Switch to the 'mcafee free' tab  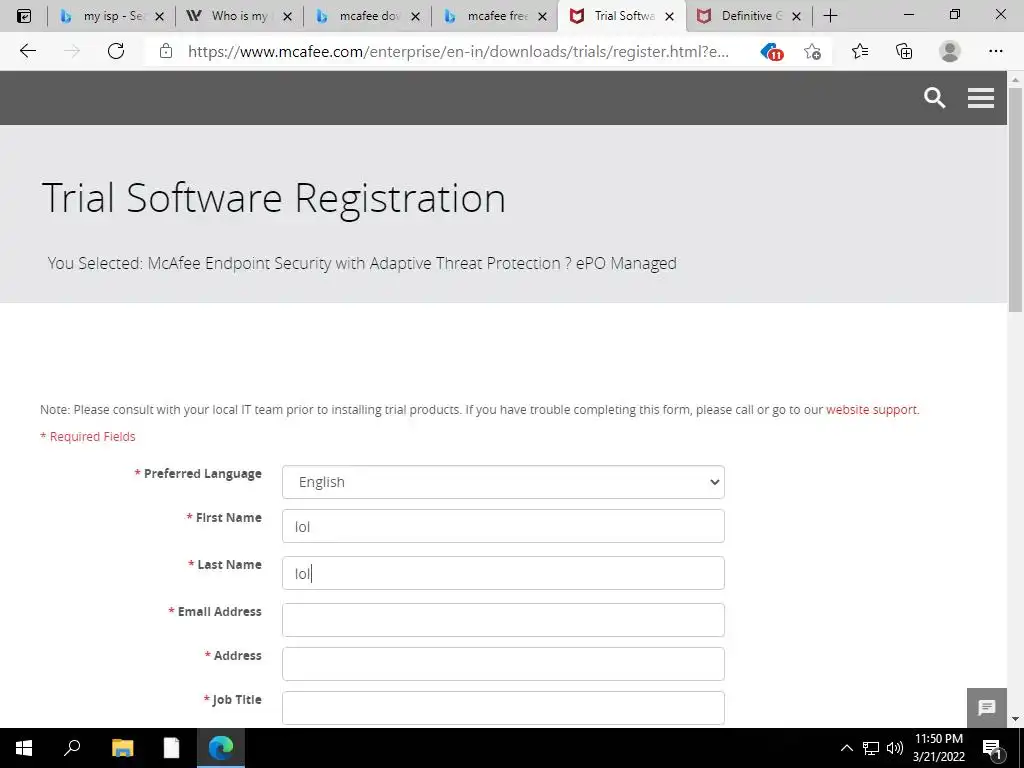point(495,16)
